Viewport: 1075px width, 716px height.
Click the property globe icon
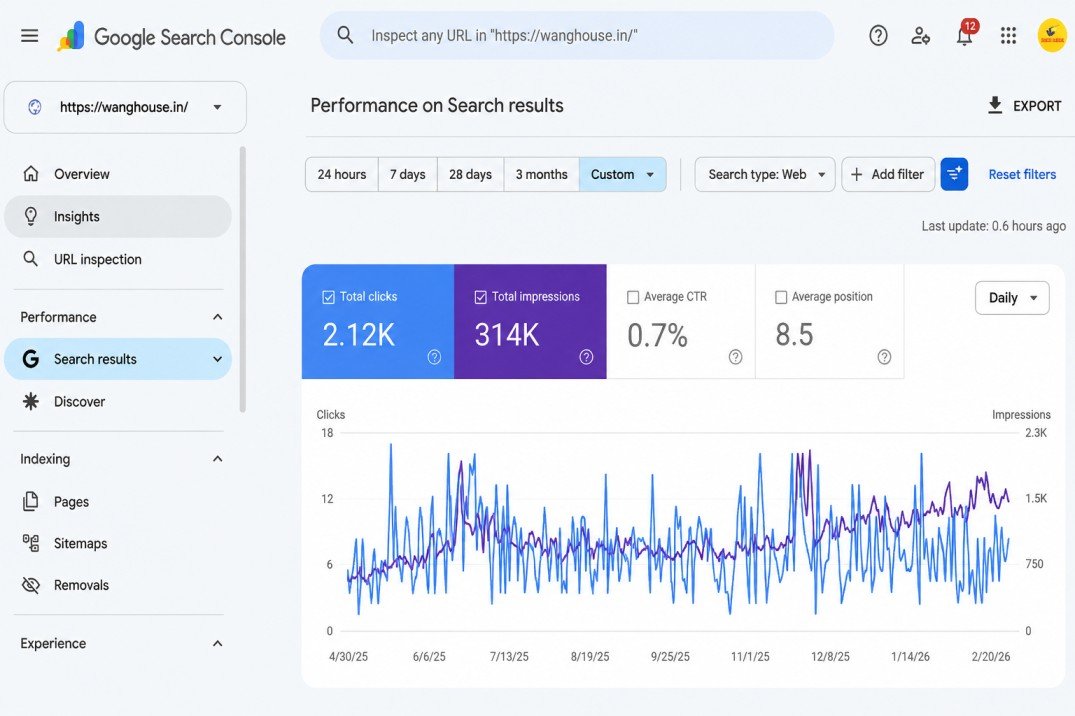point(35,107)
